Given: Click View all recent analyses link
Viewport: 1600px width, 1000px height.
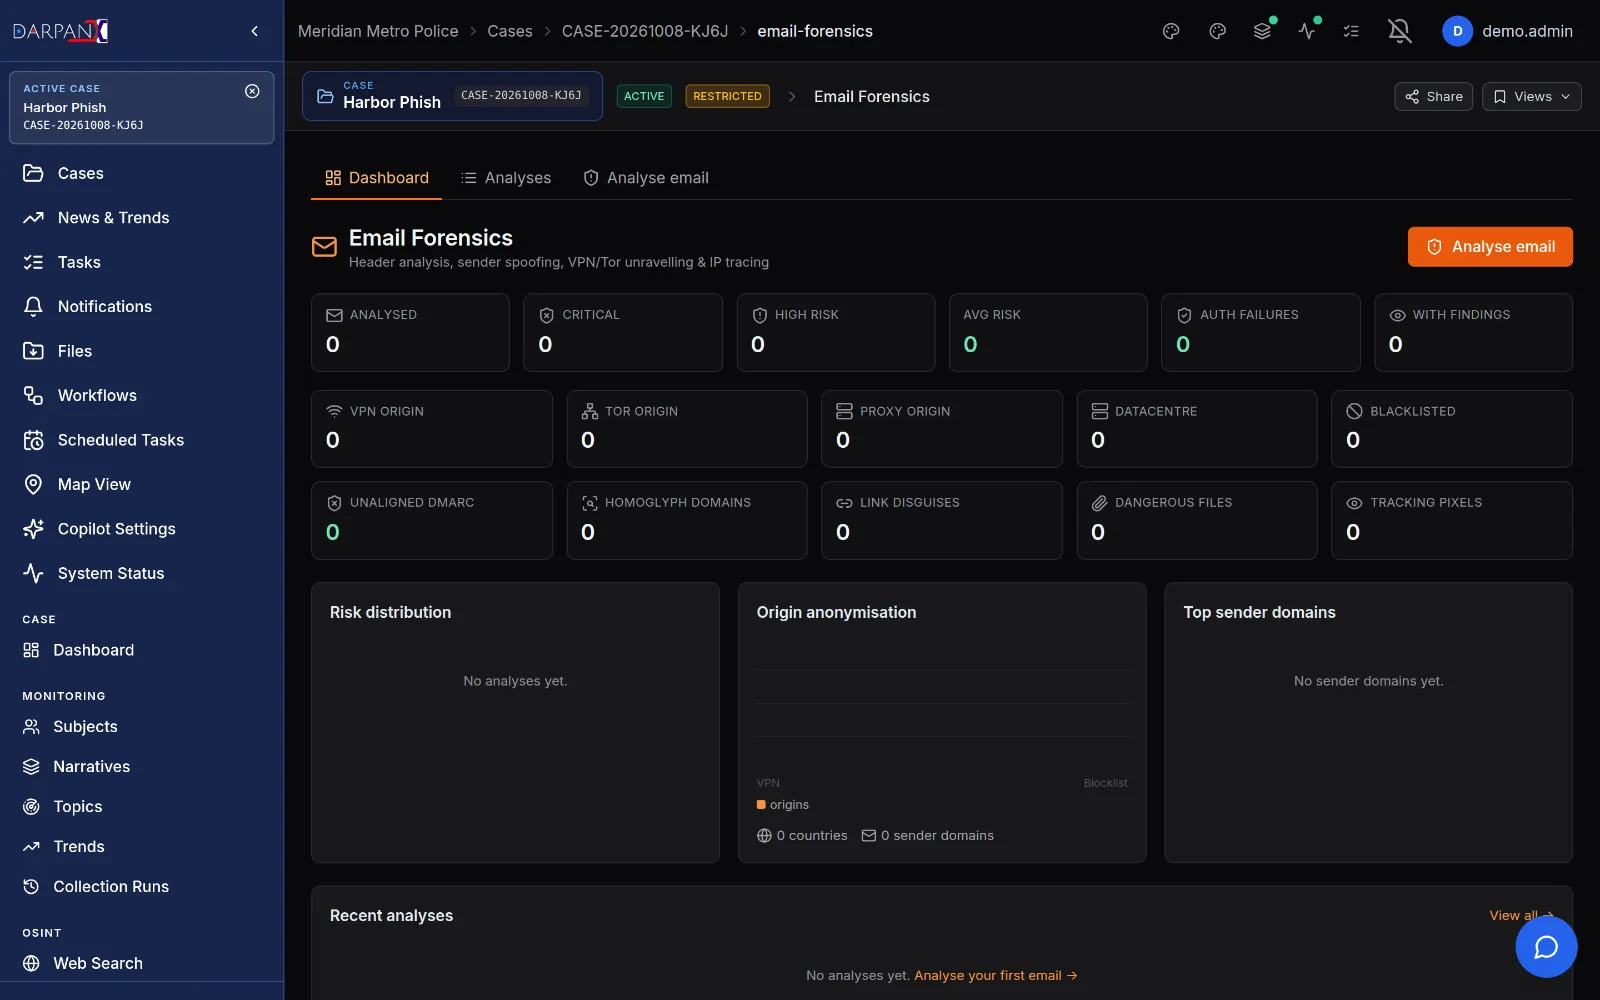Looking at the screenshot, I should pyautogui.click(x=1521, y=916).
